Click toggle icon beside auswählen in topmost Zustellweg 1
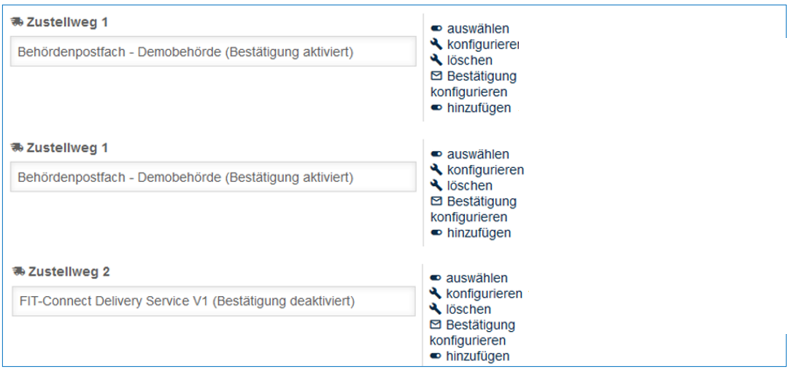791x370 pixels. pyautogui.click(x=437, y=29)
